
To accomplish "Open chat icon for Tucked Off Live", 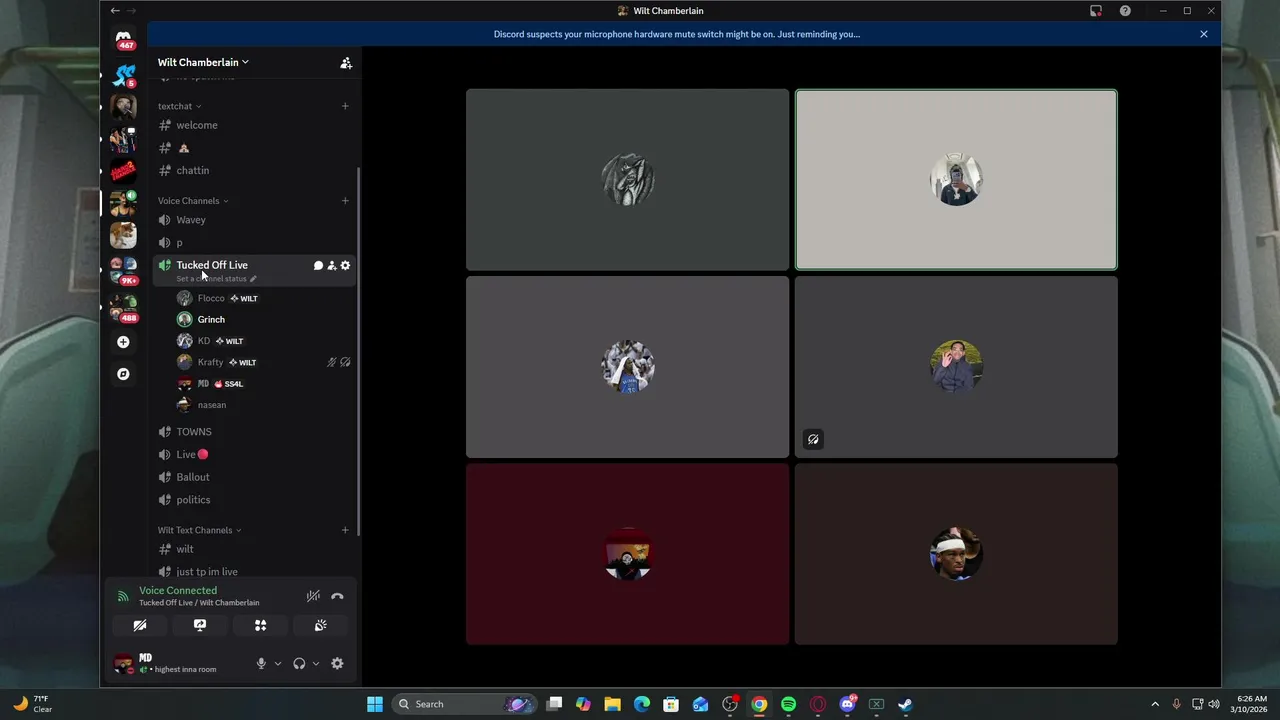I will (x=318, y=265).
